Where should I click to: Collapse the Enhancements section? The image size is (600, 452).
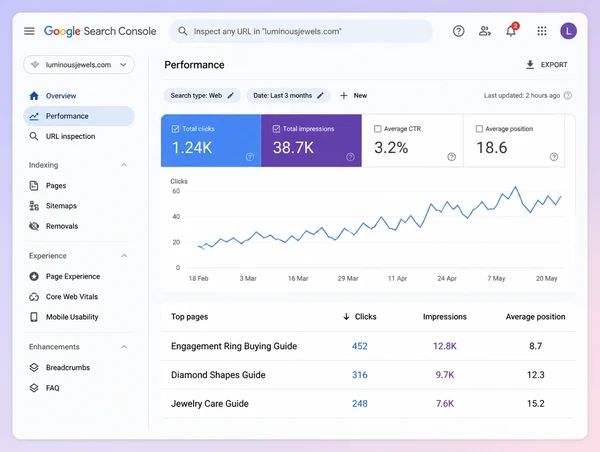coord(124,347)
